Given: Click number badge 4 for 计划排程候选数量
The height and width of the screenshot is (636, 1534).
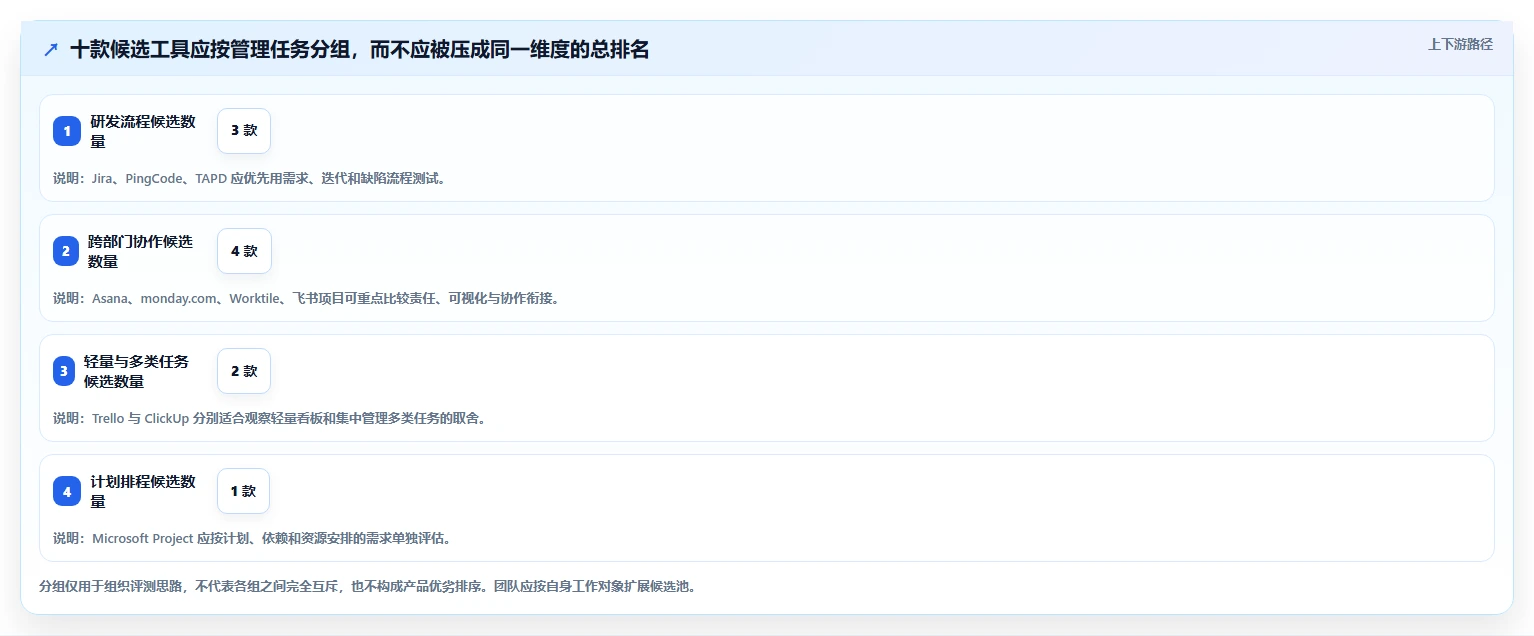Looking at the screenshot, I should tap(67, 491).
